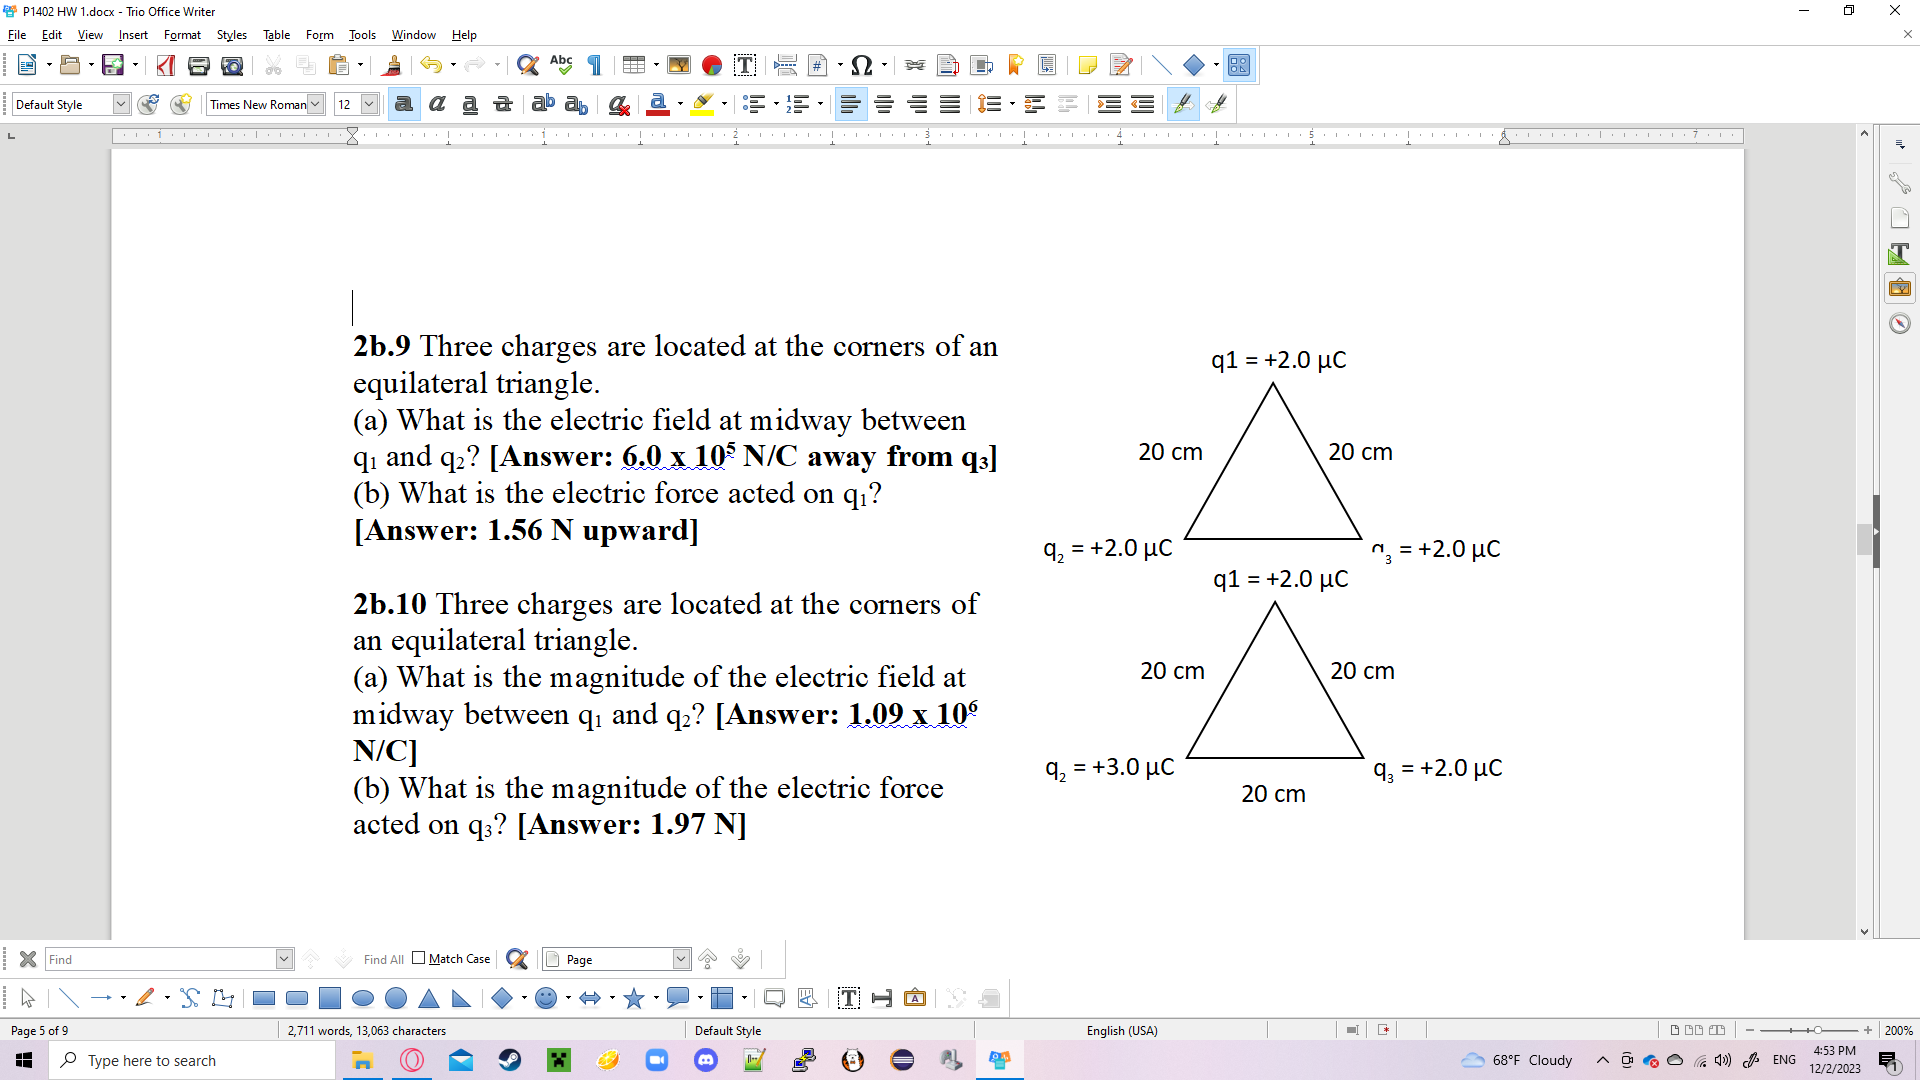Select the star shape tool
Viewport: 1920px width, 1080px height.
(x=635, y=998)
